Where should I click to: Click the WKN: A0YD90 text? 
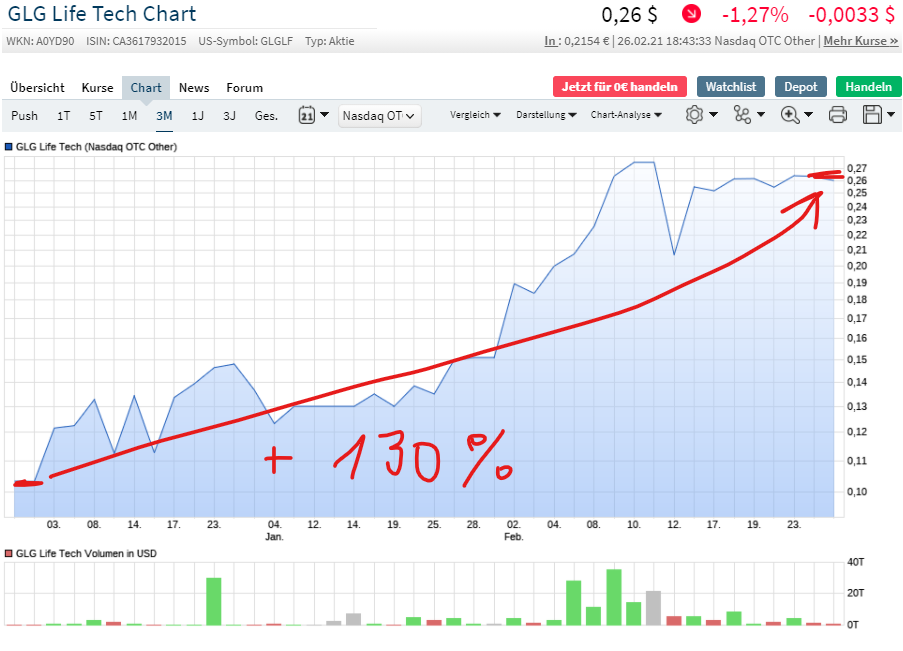pyautogui.click(x=40, y=41)
